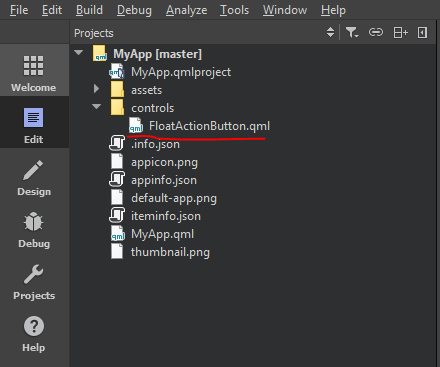
Task: Click the appinfo.json scroll icon
Action: pyautogui.click(x=117, y=179)
